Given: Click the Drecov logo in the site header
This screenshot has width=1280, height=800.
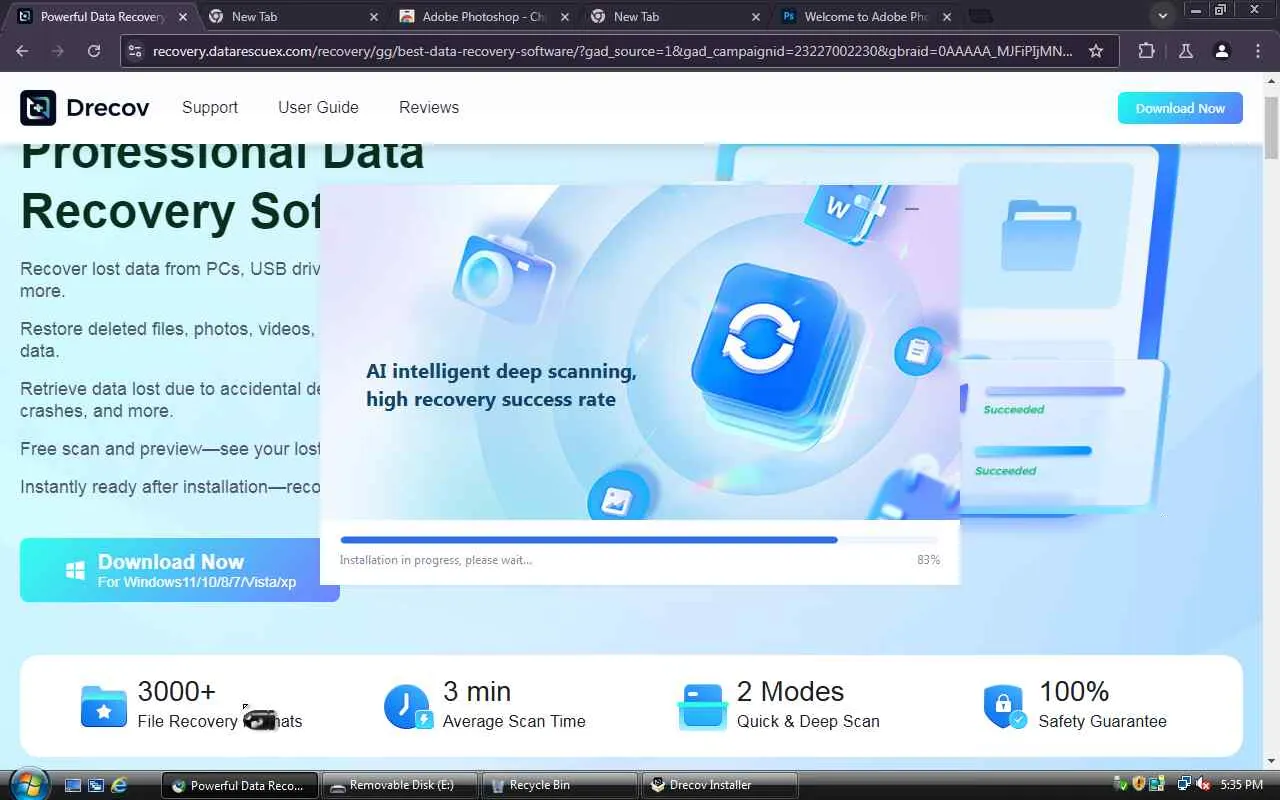Looking at the screenshot, I should (85, 108).
